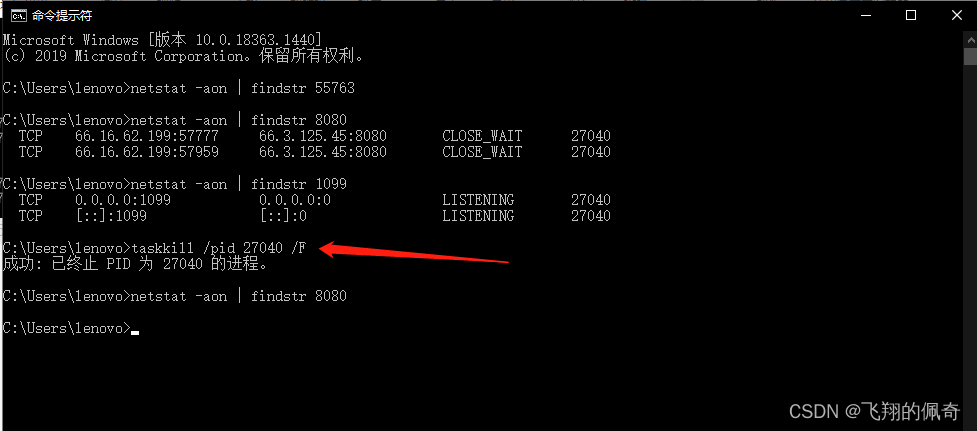The height and width of the screenshot is (431, 977).
Task: Click the Windows version 10.0.18363.1440 text
Action: pos(236,40)
